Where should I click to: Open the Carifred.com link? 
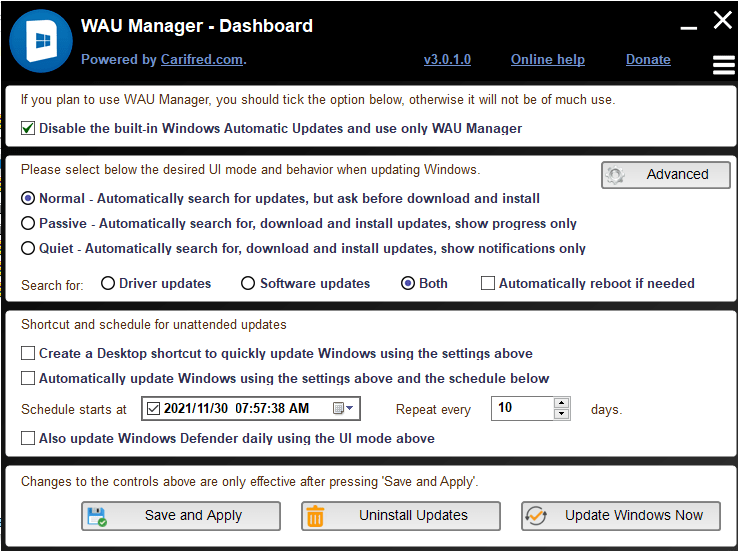(x=202, y=59)
